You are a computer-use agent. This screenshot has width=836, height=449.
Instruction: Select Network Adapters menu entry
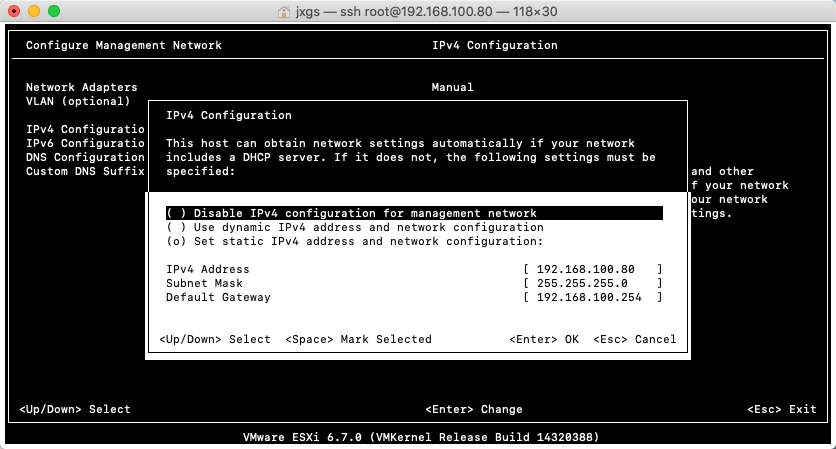pyautogui.click(x=82, y=87)
